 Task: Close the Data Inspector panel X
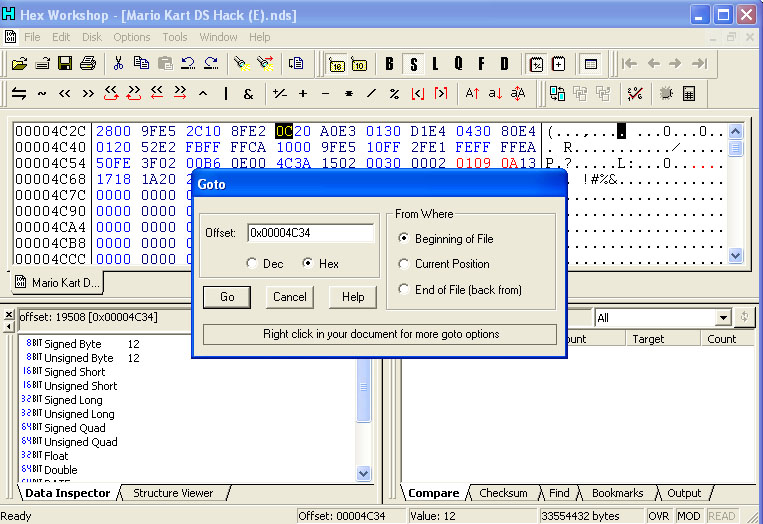(x=8, y=315)
